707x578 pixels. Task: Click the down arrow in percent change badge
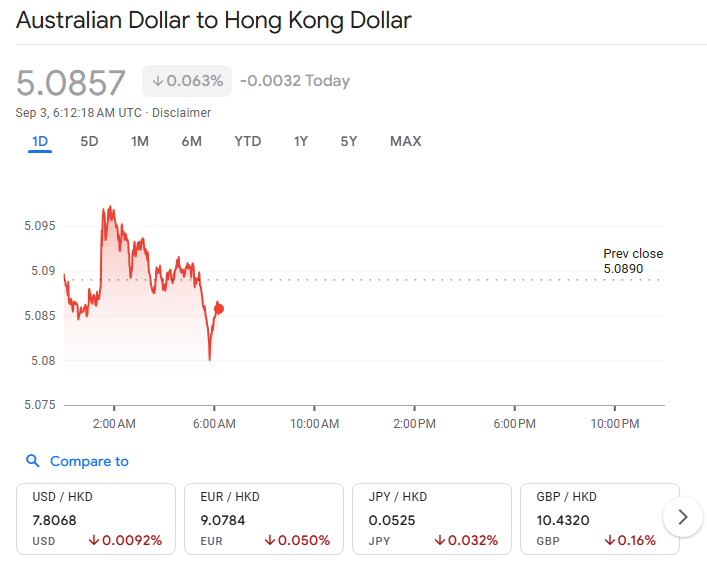tap(158, 81)
